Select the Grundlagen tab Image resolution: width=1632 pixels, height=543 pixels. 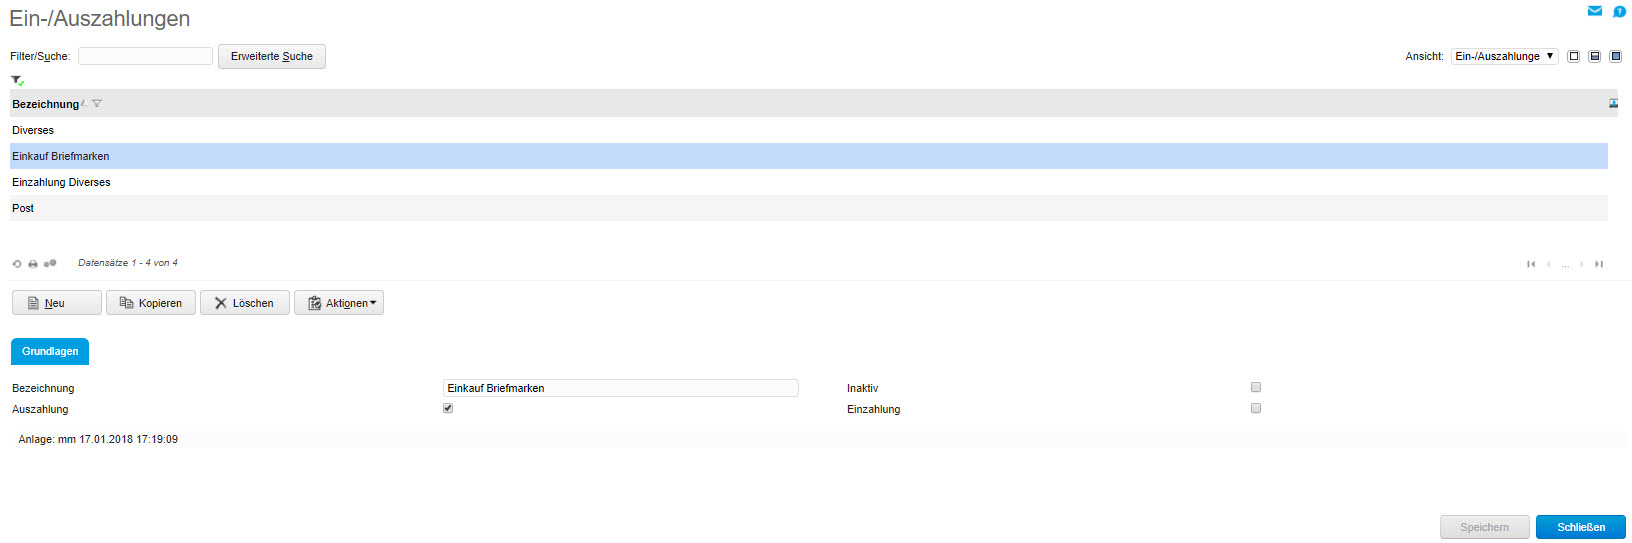(x=50, y=351)
